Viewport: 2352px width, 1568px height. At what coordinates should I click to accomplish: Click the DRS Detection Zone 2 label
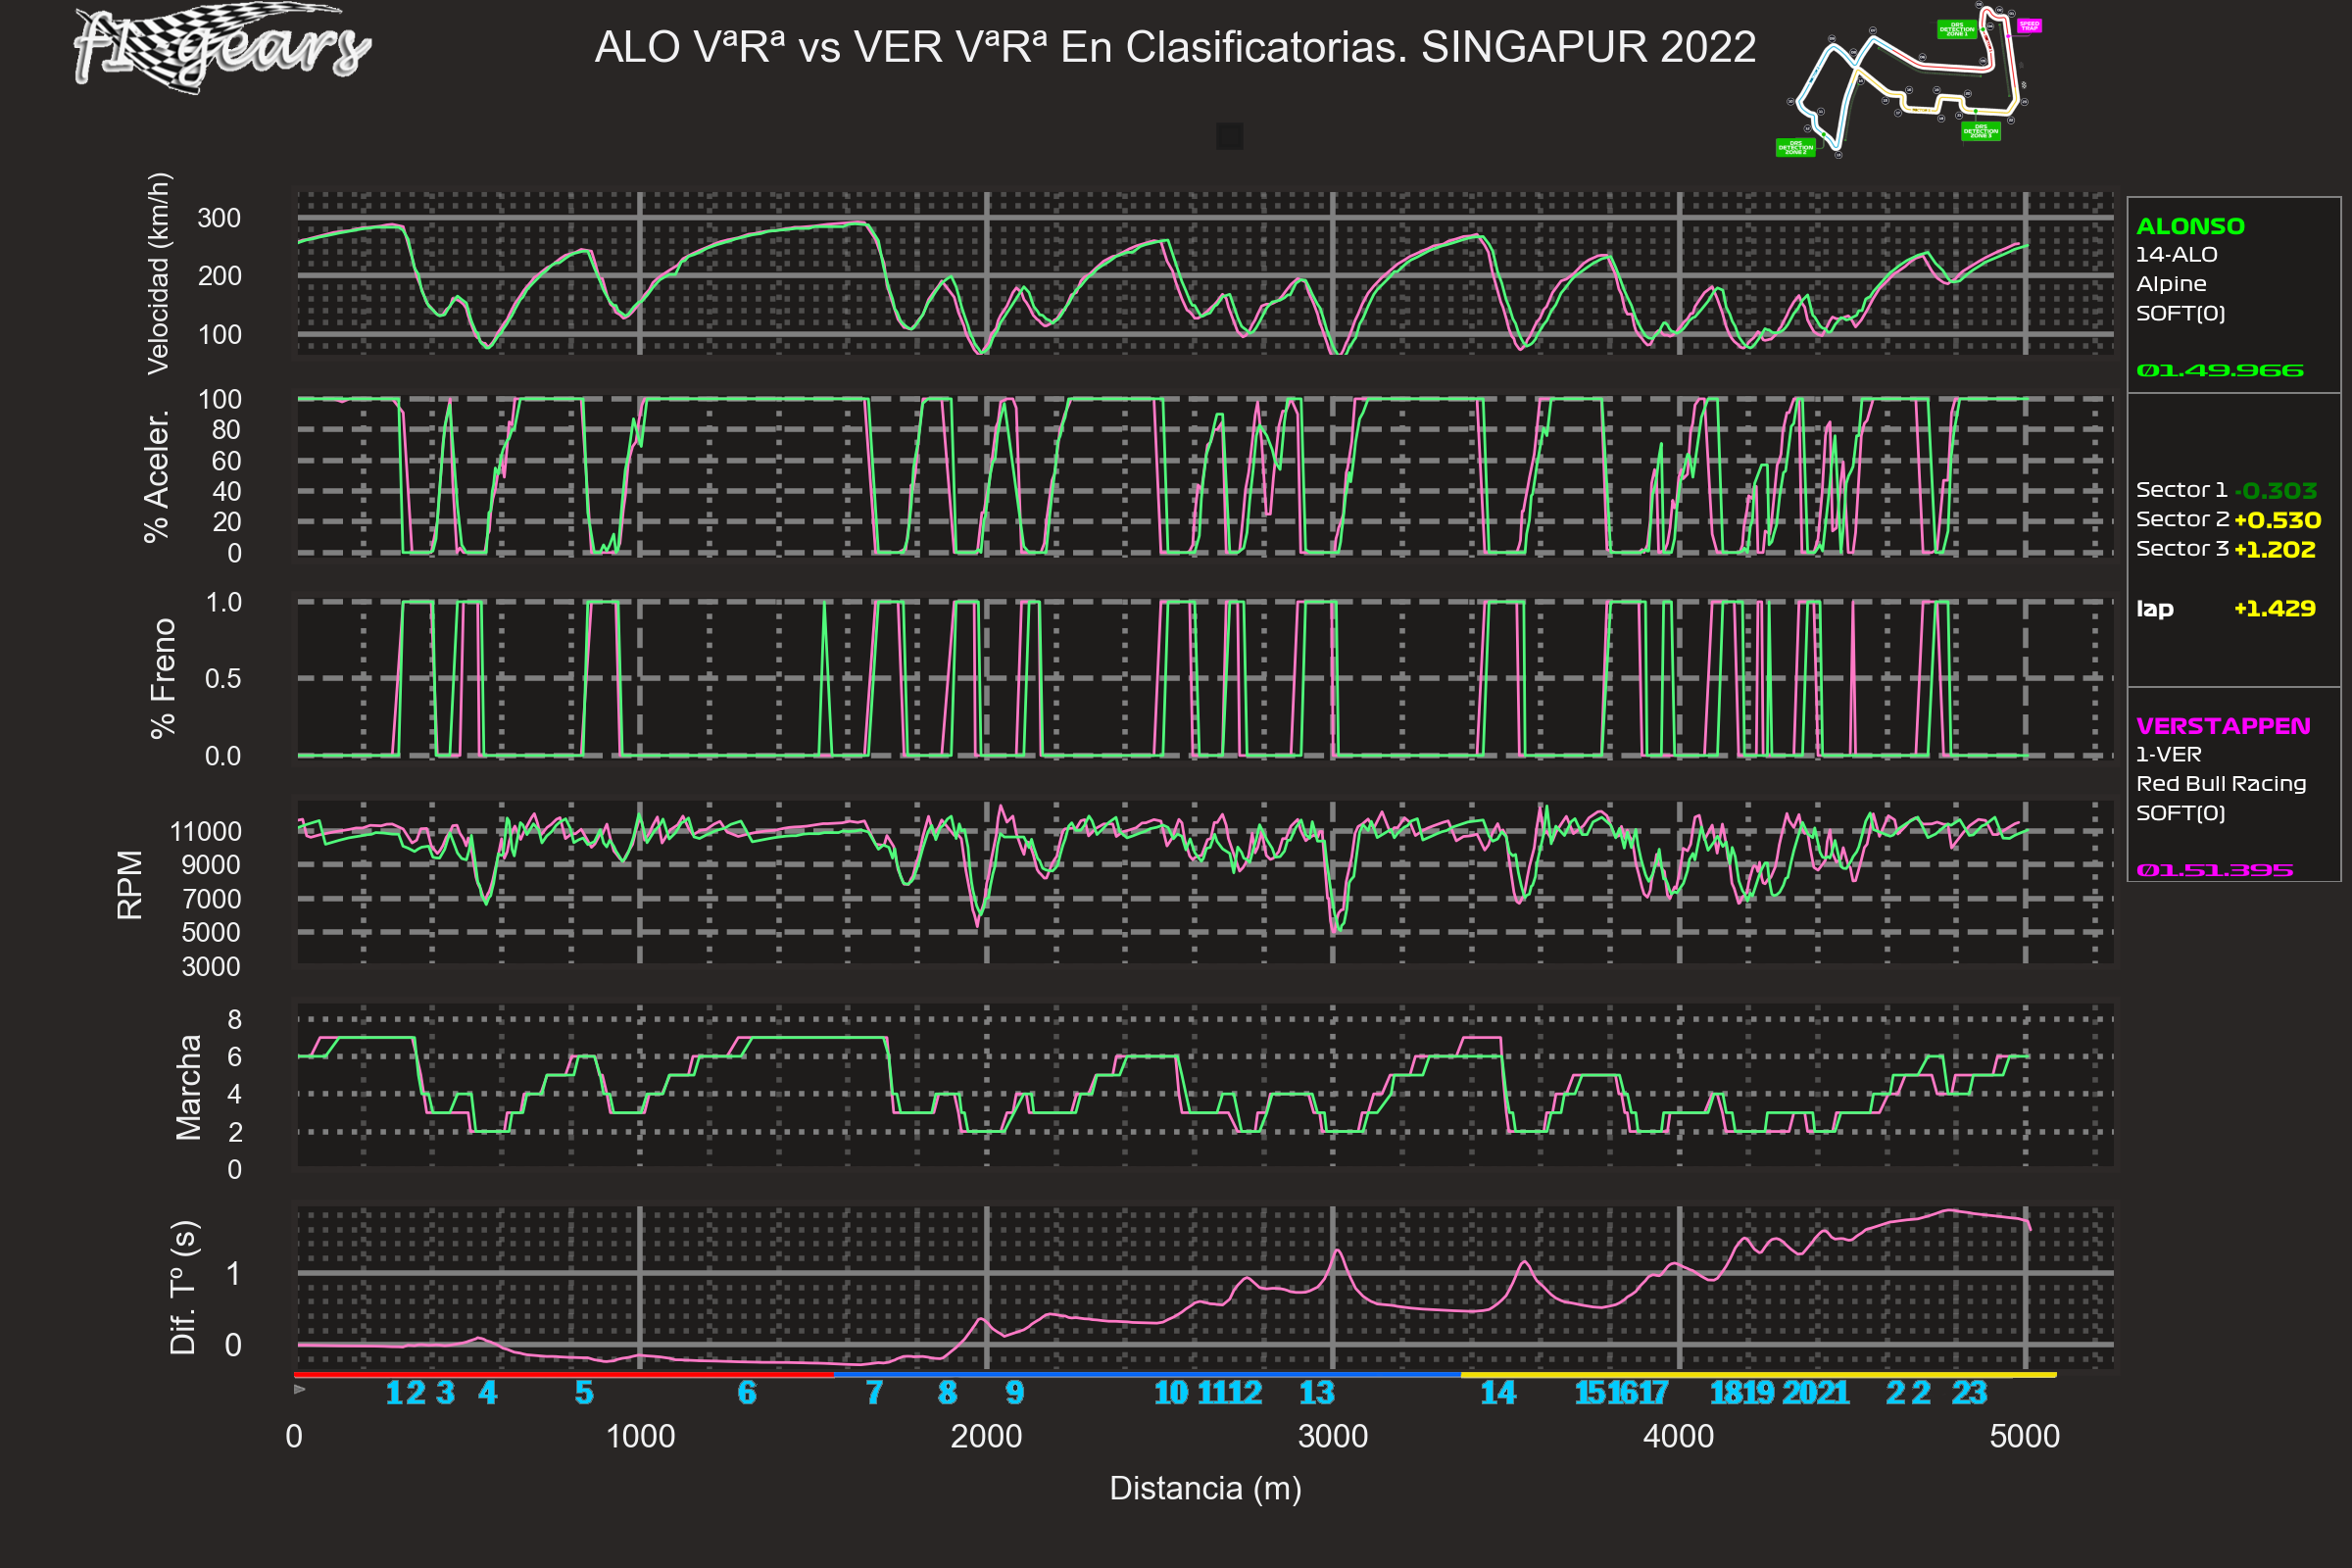pos(1796,148)
